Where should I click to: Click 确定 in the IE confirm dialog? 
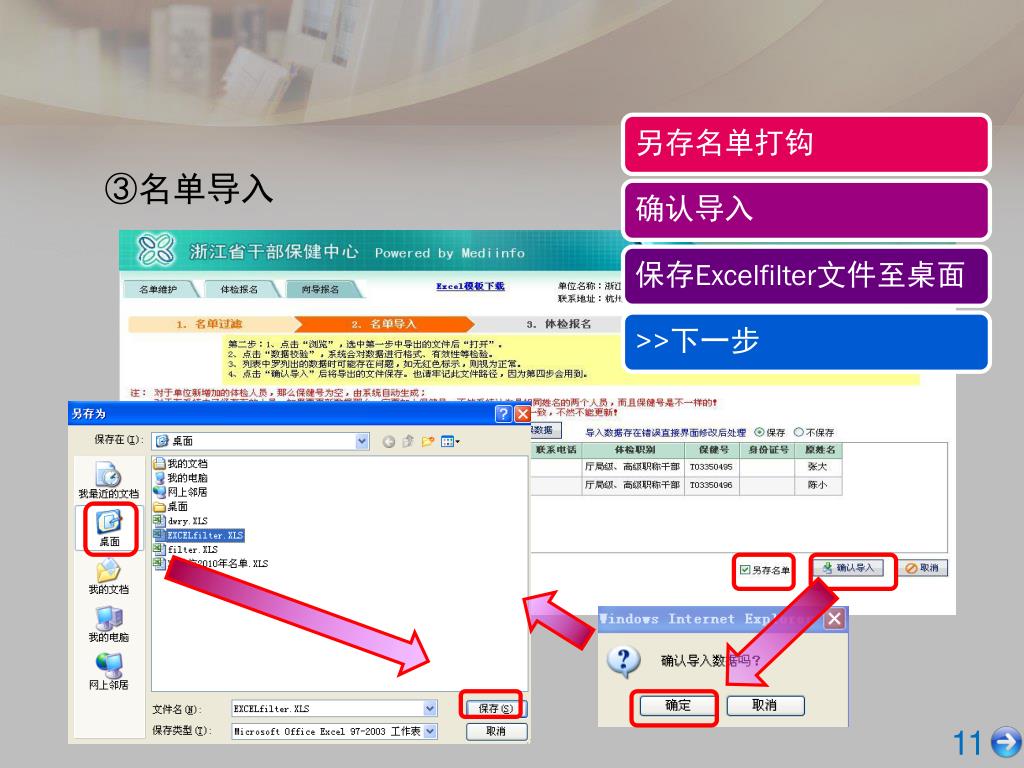677,705
